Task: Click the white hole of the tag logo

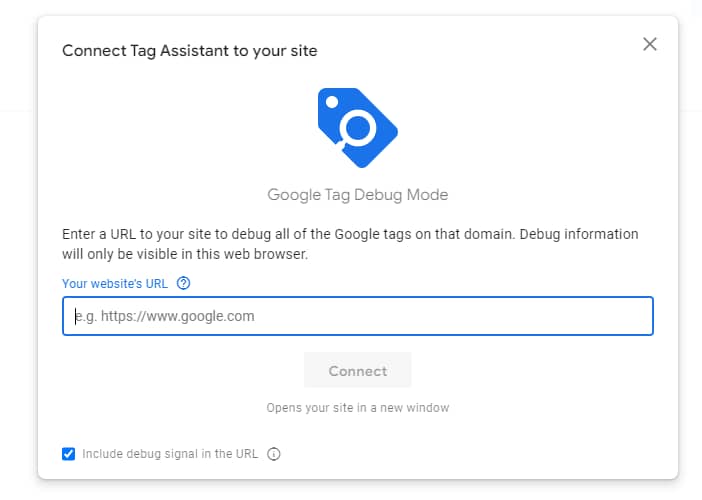Action: (x=332, y=102)
